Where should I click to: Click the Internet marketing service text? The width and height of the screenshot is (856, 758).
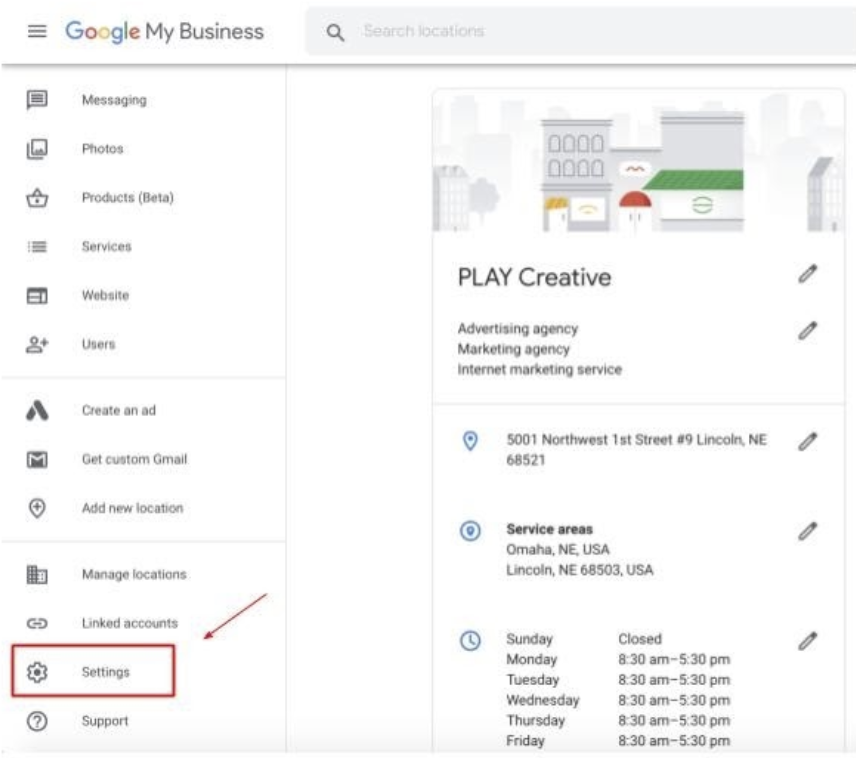pos(540,370)
